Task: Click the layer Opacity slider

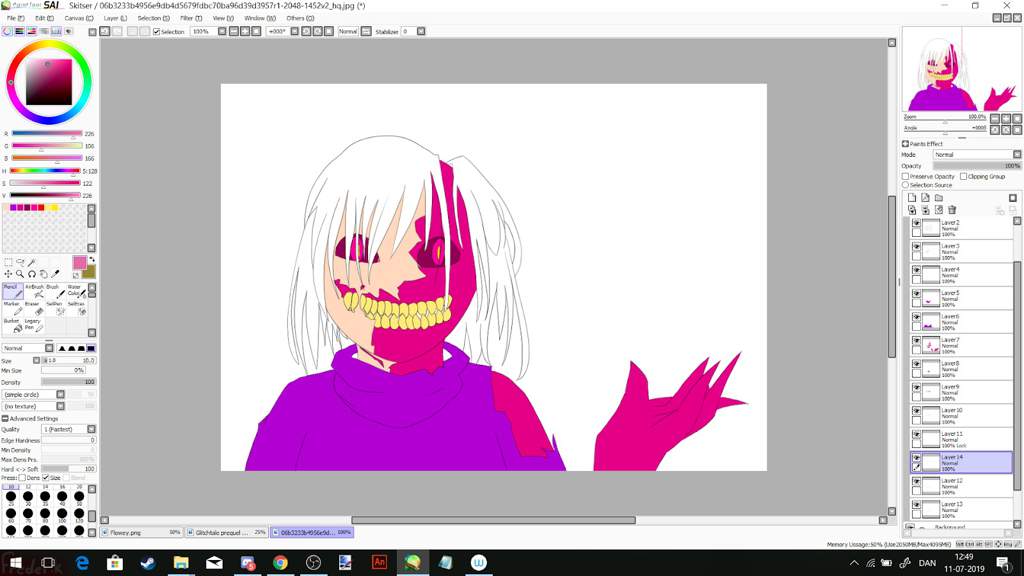Action: pos(977,166)
